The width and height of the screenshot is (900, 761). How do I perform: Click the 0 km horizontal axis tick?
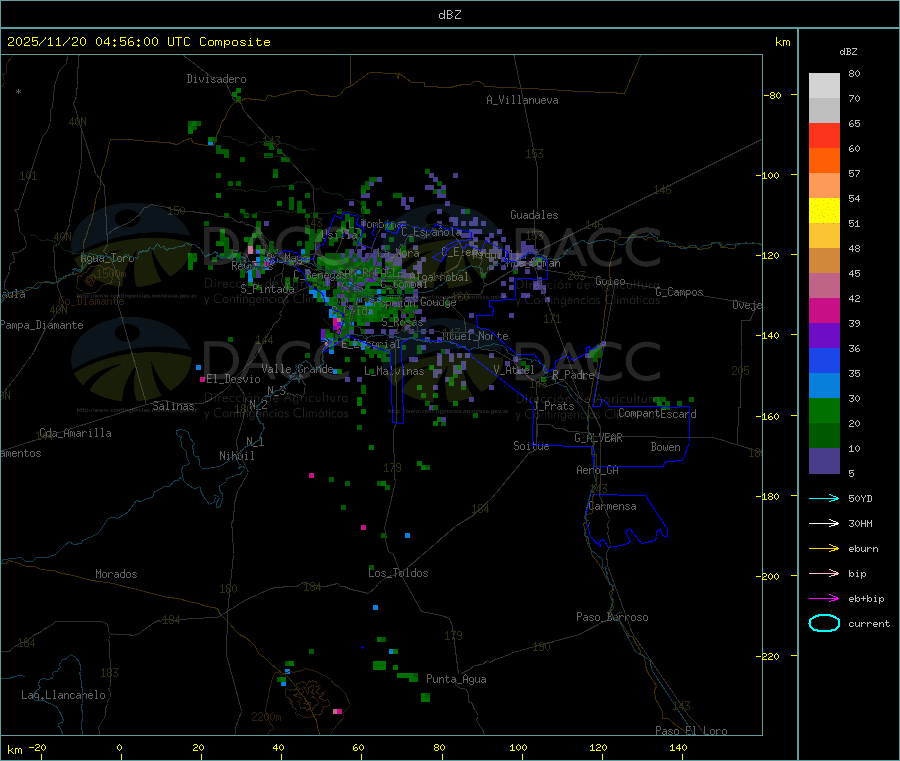119,747
